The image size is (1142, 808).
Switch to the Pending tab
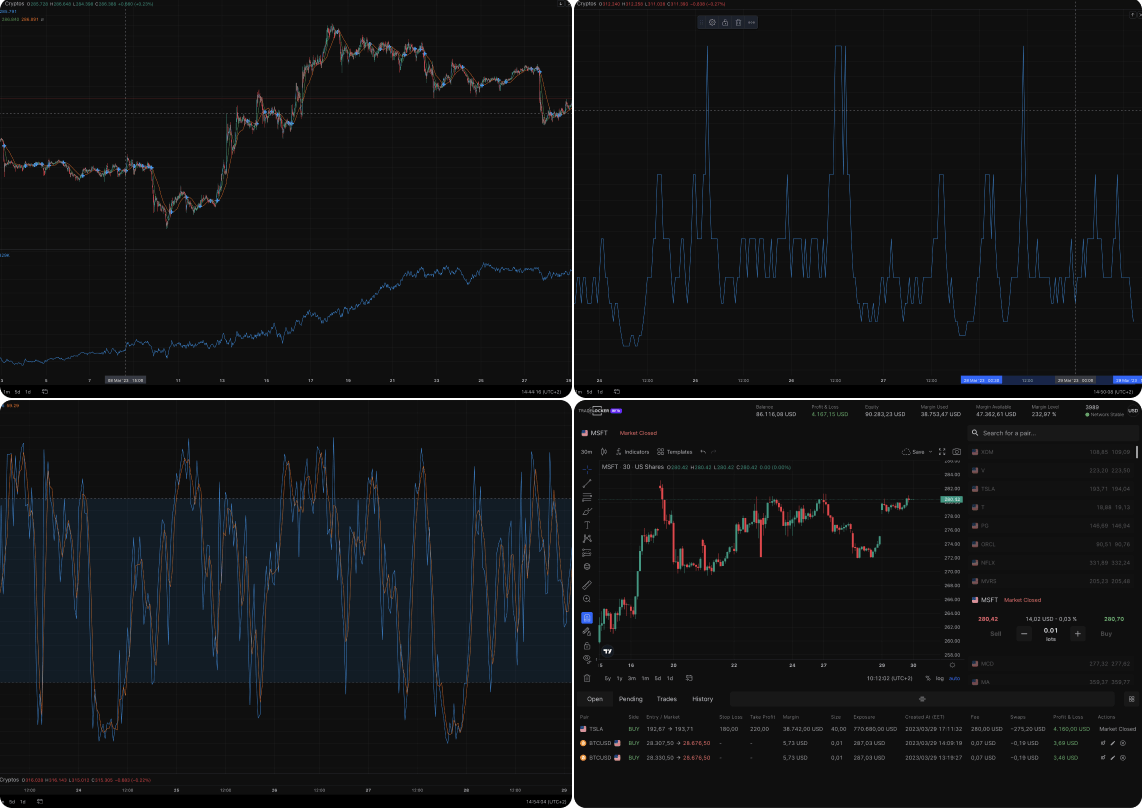630,698
